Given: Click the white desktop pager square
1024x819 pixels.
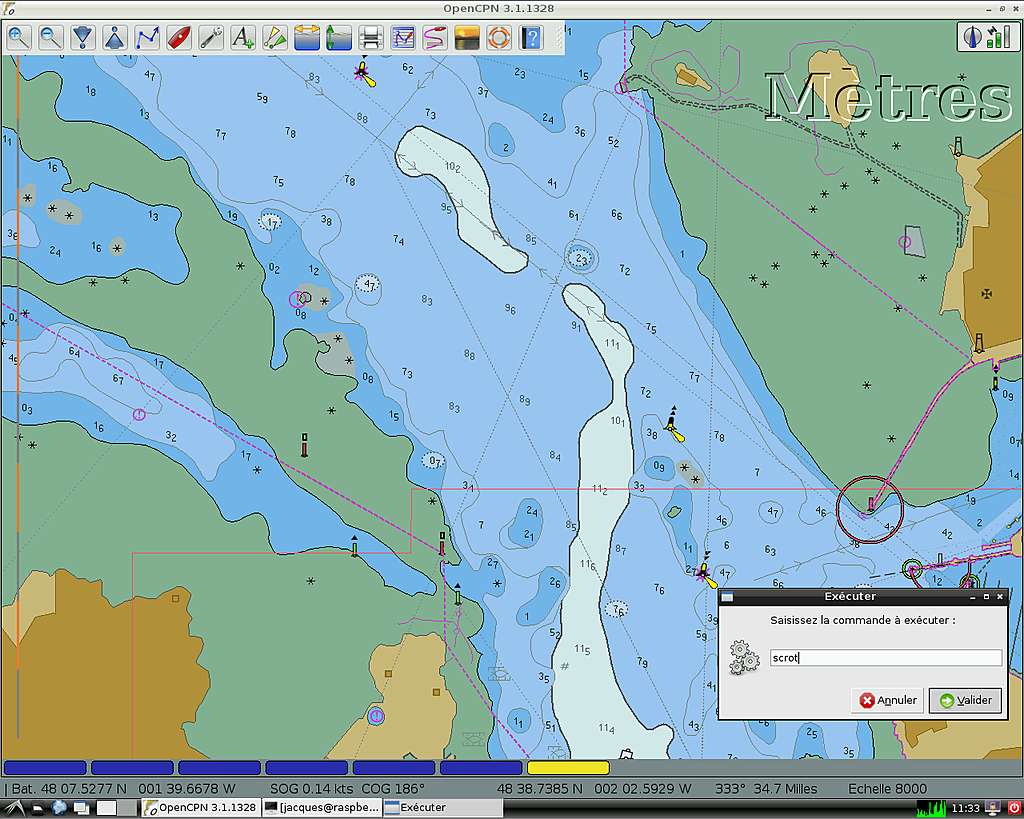Looking at the screenshot, I should pyautogui.click(x=106, y=808).
